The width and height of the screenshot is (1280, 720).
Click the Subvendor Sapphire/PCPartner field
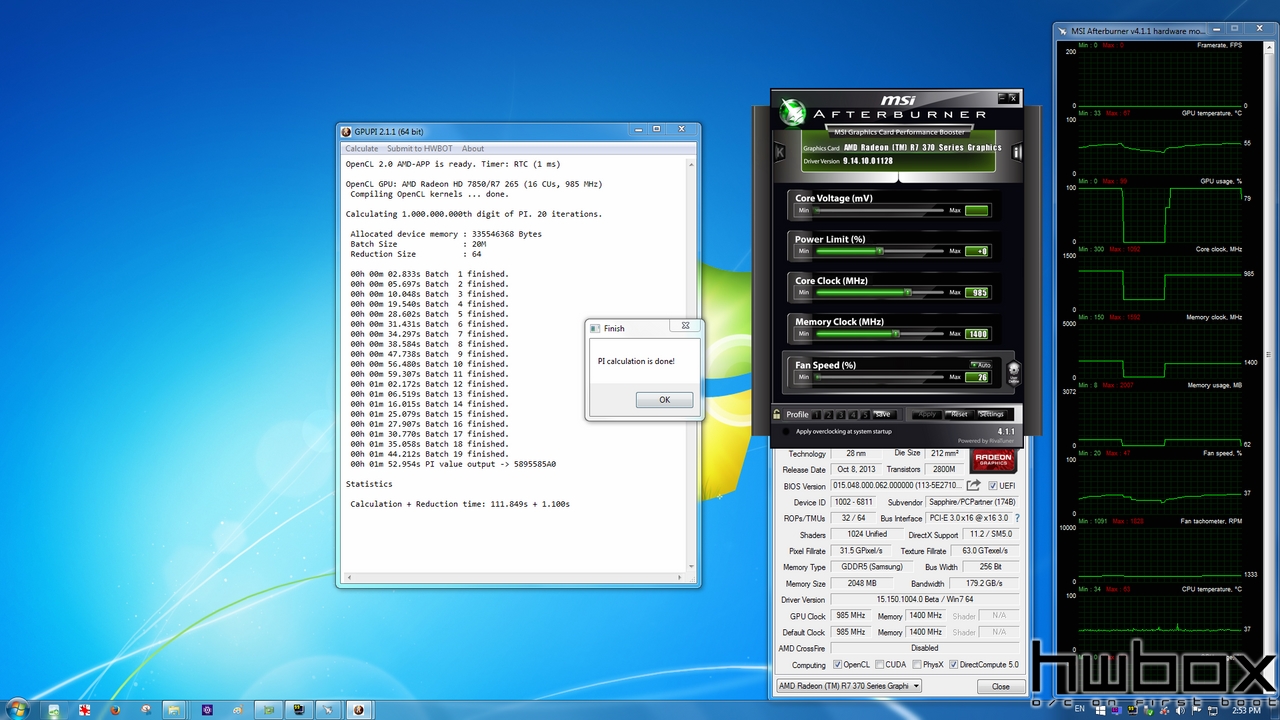(972, 502)
